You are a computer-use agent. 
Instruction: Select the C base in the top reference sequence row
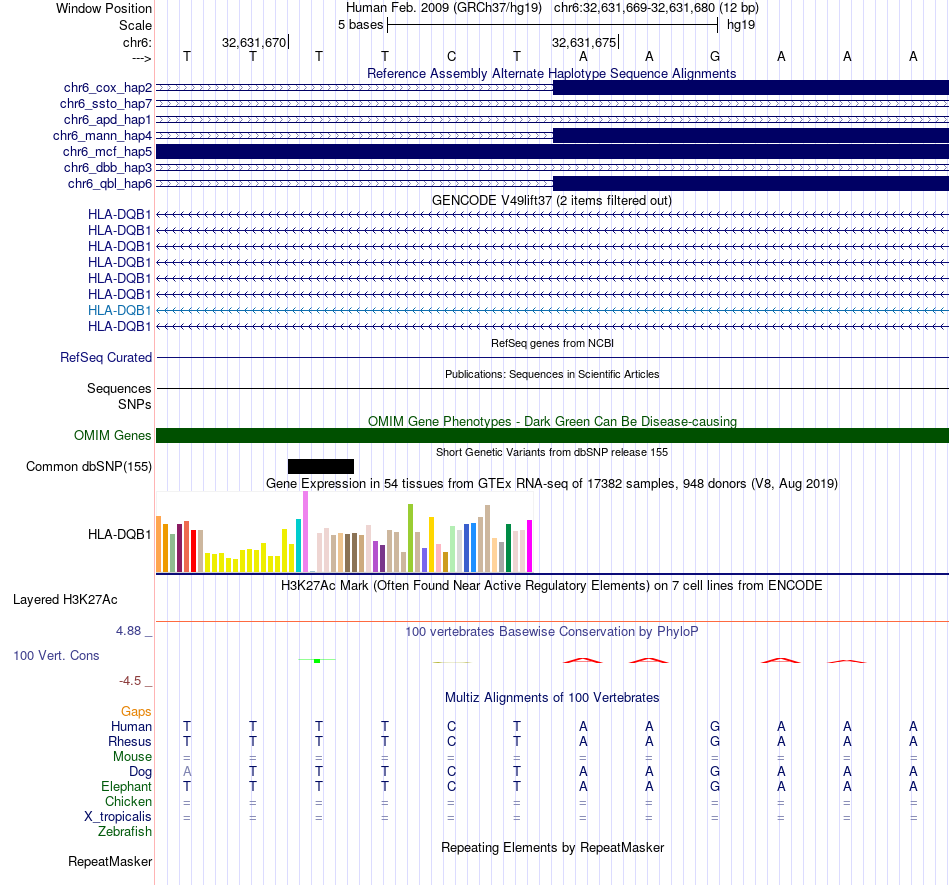point(451,56)
